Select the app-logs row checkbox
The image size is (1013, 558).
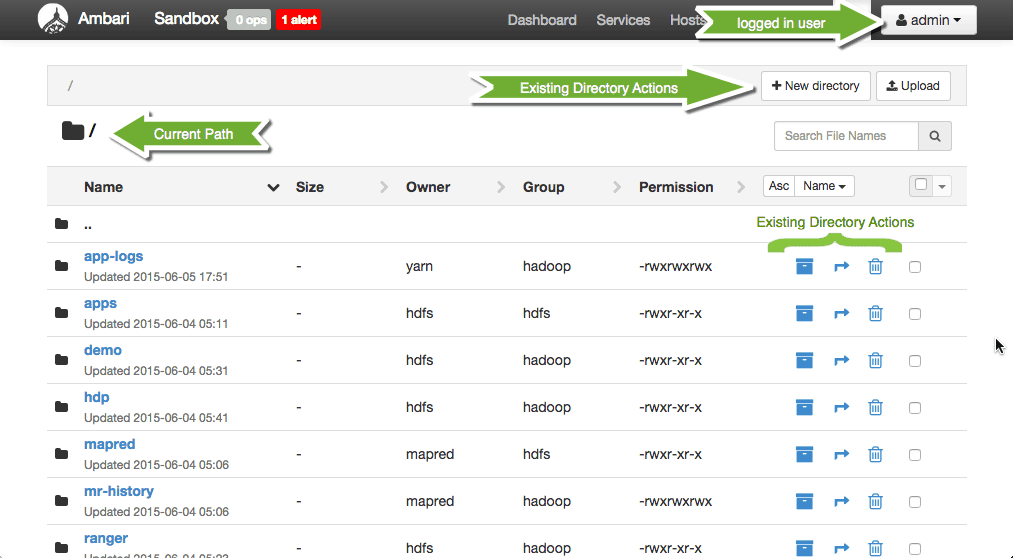tap(915, 267)
